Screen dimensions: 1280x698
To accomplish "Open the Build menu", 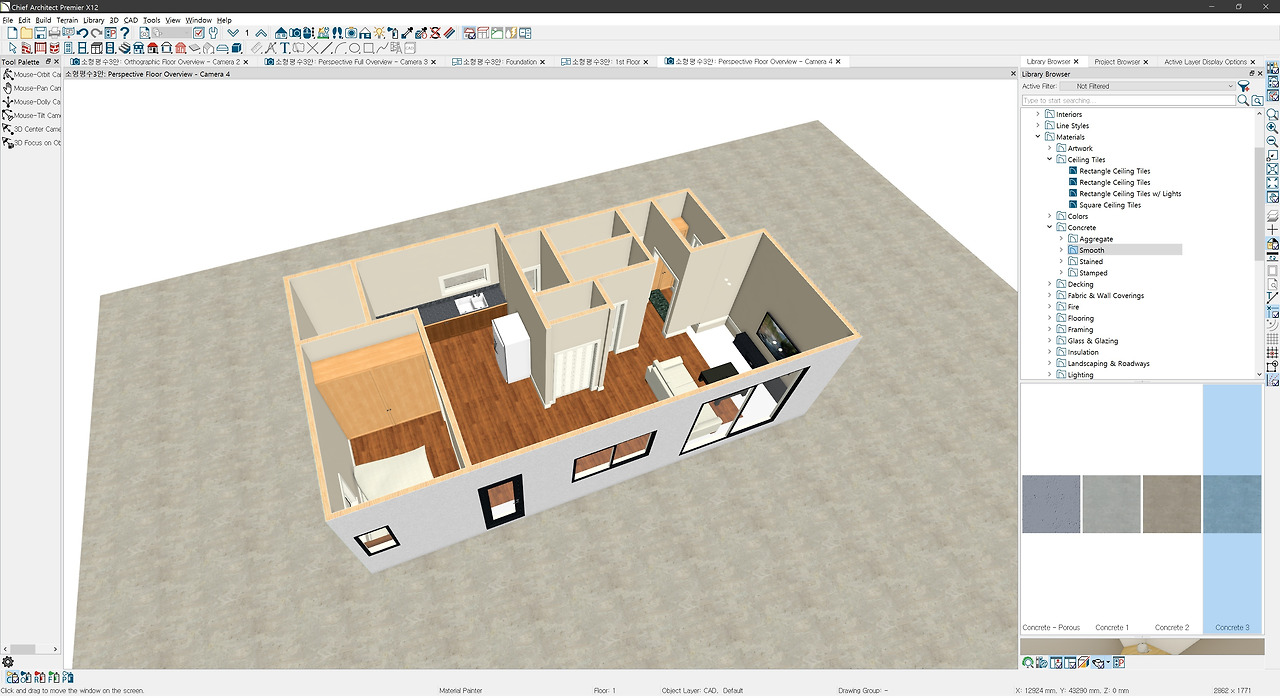I will [x=43, y=20].
